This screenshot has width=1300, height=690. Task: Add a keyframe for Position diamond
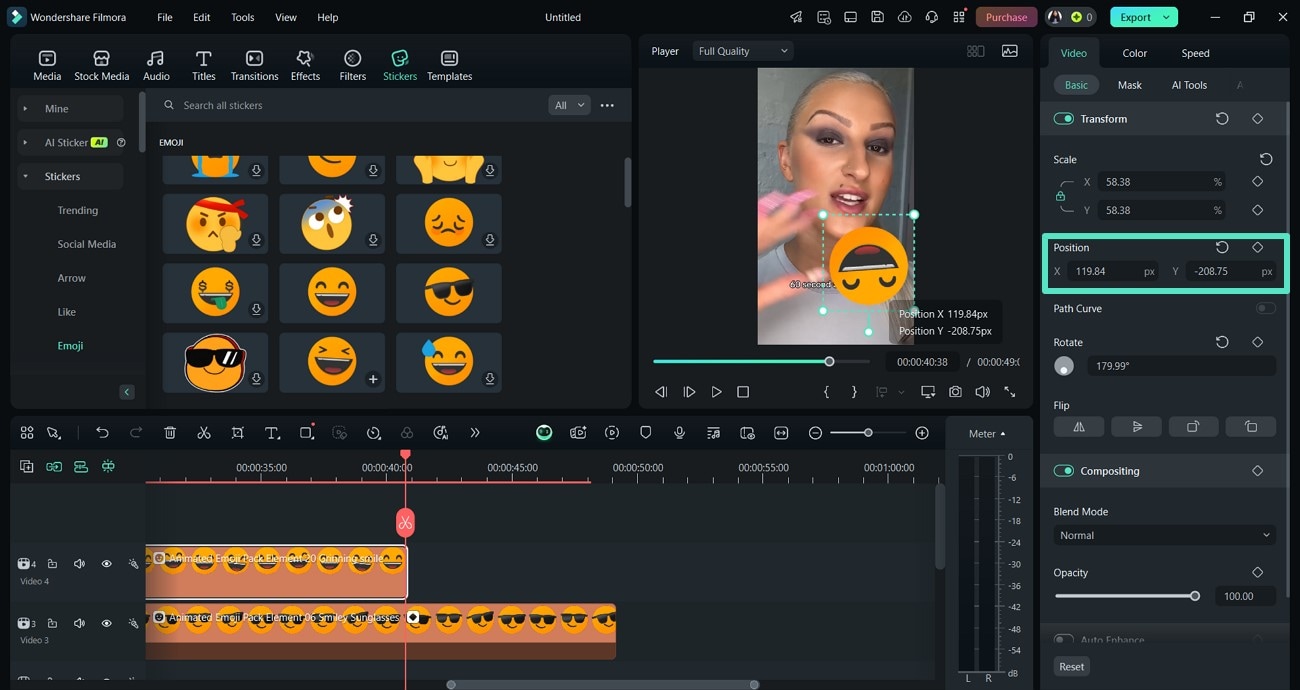(x=1258, y=247)
